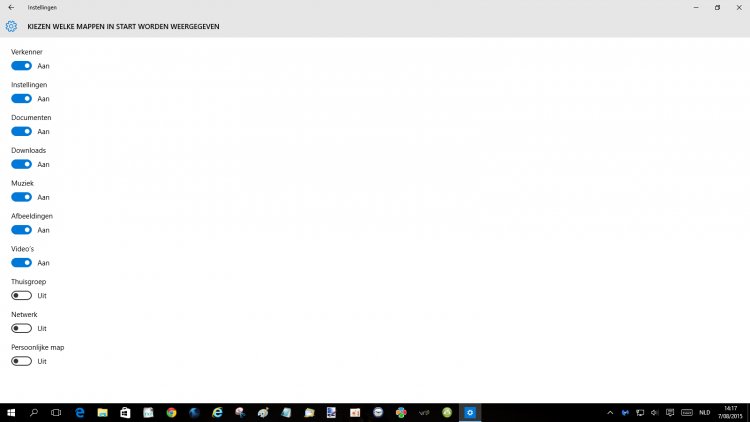Open the Action Center notifications icon

[x=670, y=412]
